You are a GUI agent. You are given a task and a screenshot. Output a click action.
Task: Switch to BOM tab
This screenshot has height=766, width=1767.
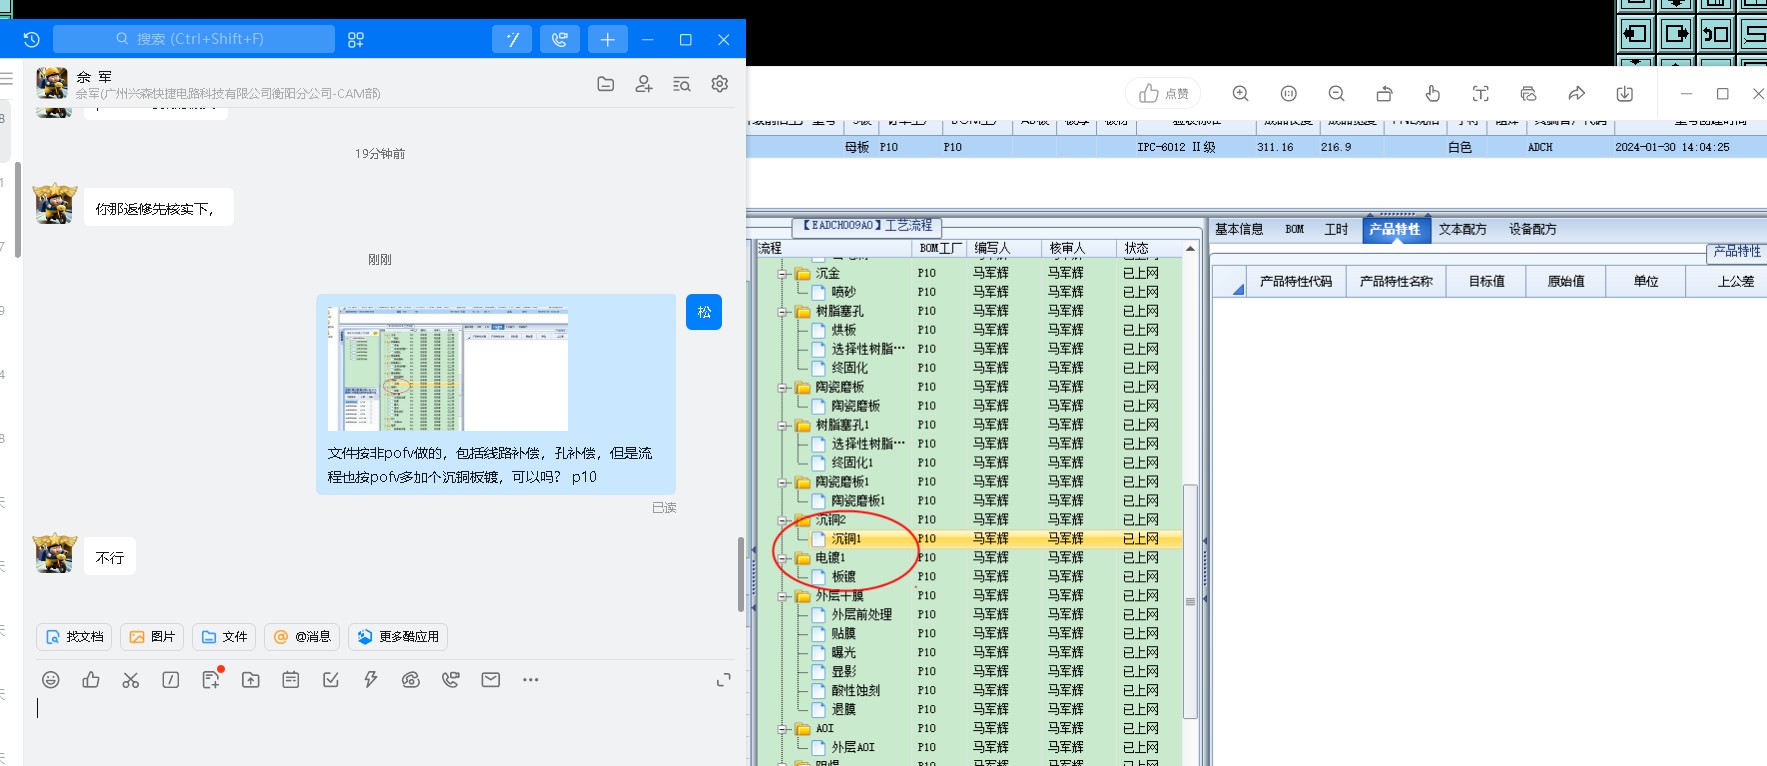point(1295,230)
